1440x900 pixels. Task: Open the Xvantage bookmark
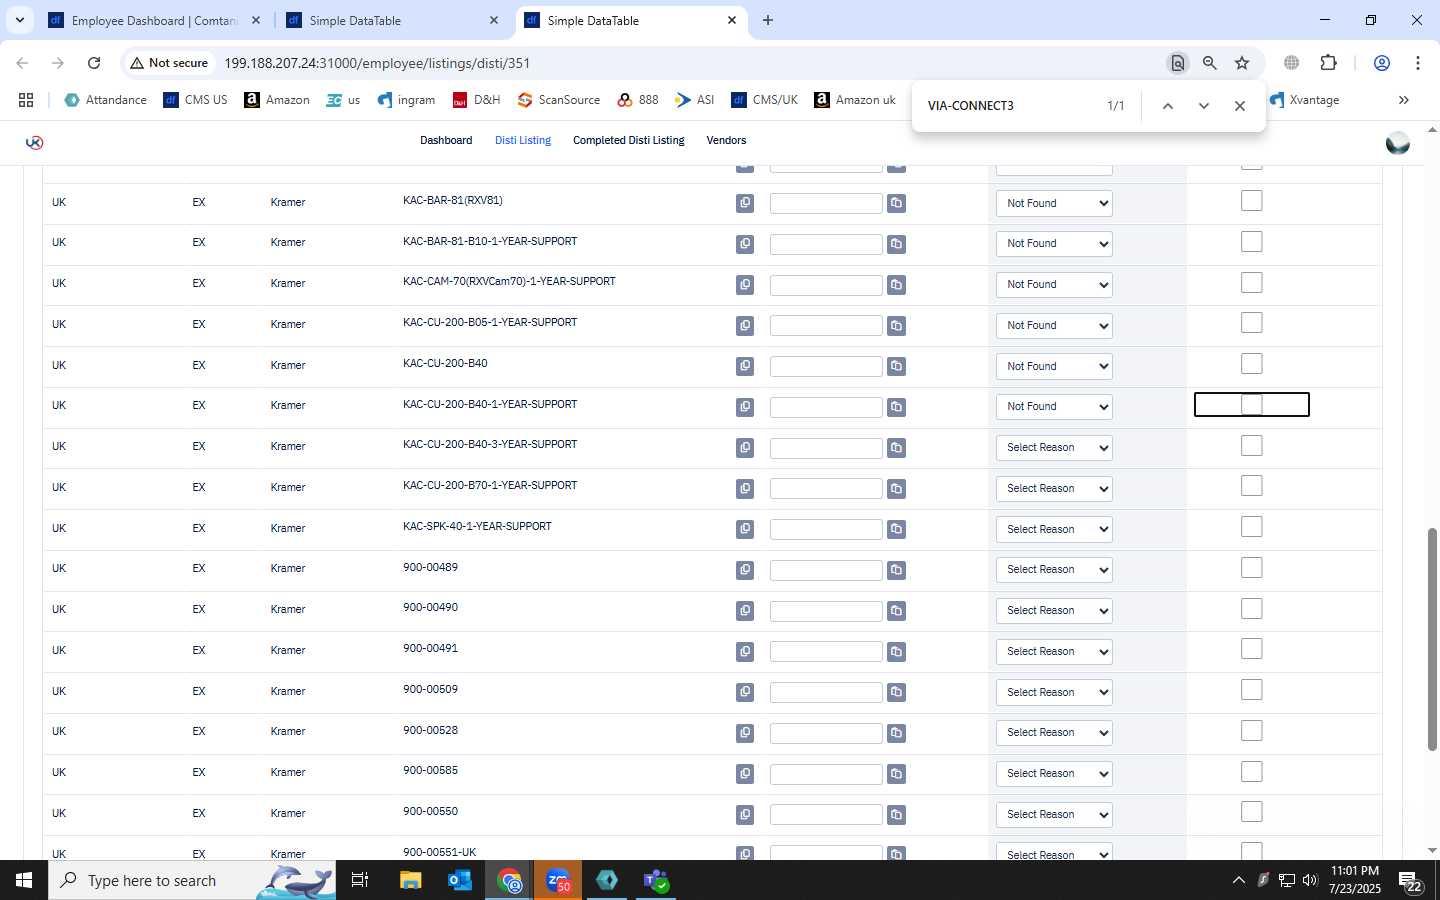tap(1304, 100)
